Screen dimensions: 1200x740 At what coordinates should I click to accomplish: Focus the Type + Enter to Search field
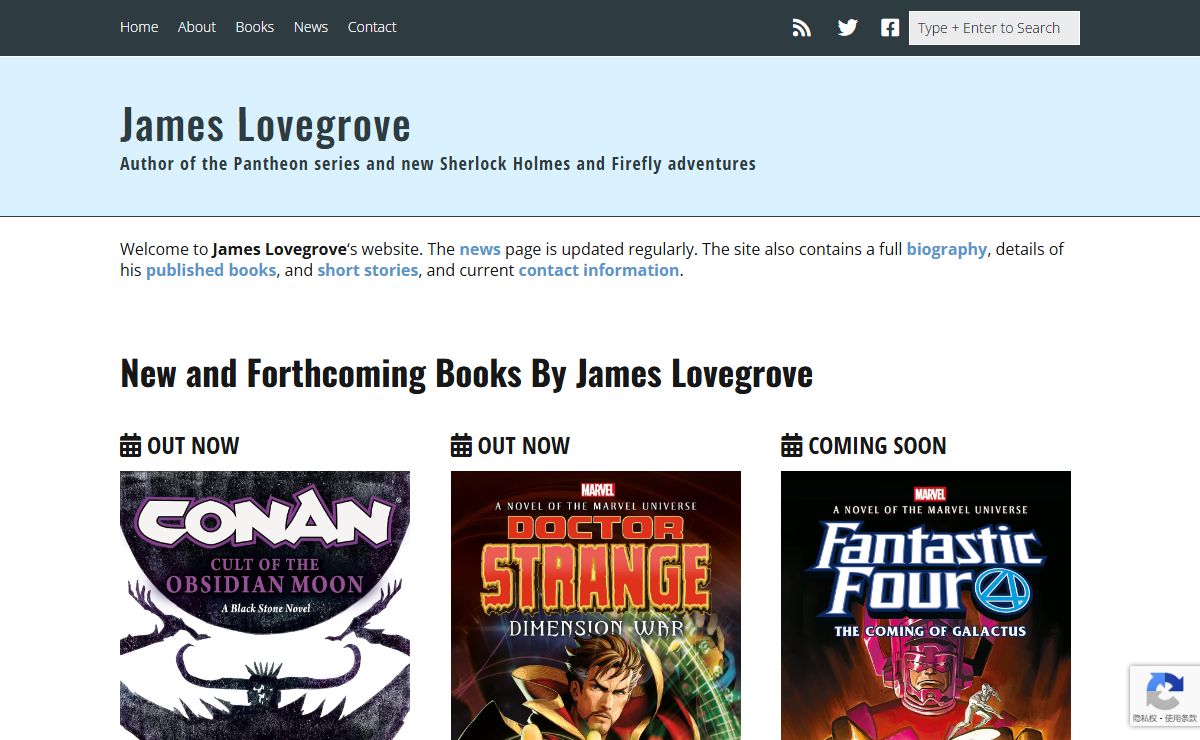tap(994, 28)
